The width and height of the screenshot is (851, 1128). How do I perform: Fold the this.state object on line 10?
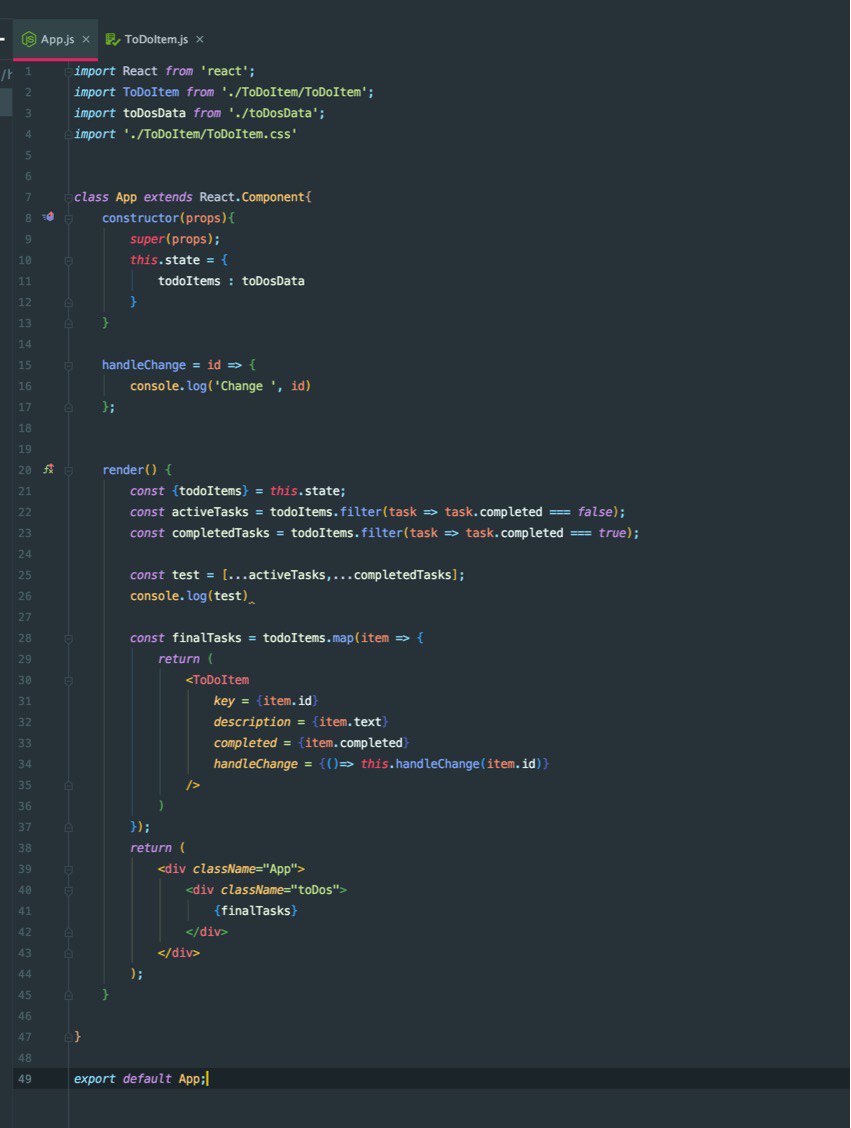68,260
